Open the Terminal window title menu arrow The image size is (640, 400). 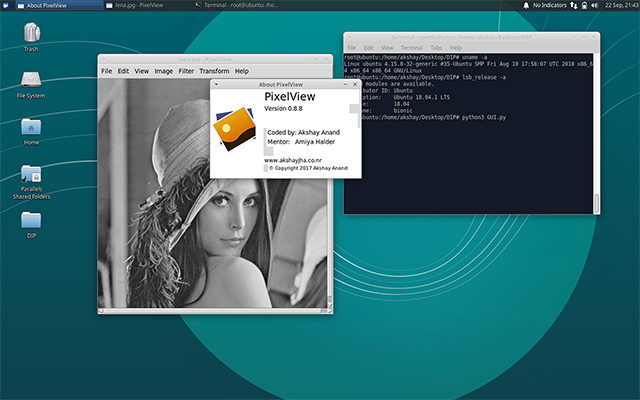pos(350,37)
